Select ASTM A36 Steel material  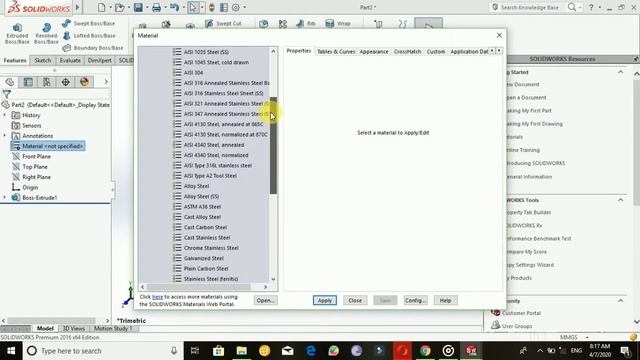point(202,207)
